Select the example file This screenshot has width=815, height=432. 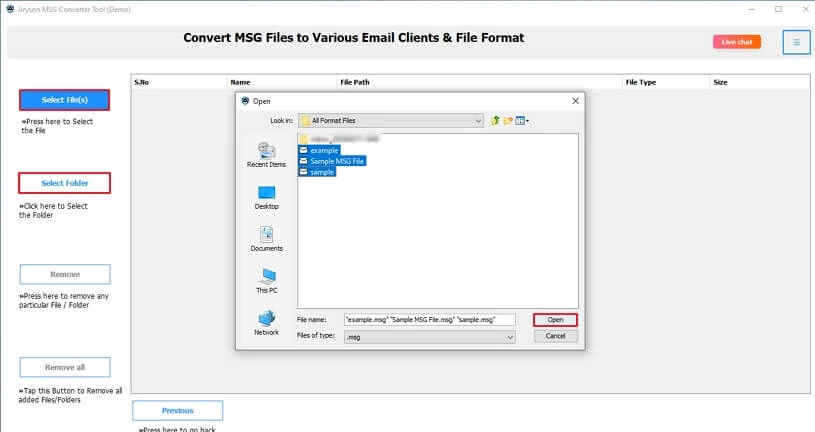click(319, 150)
